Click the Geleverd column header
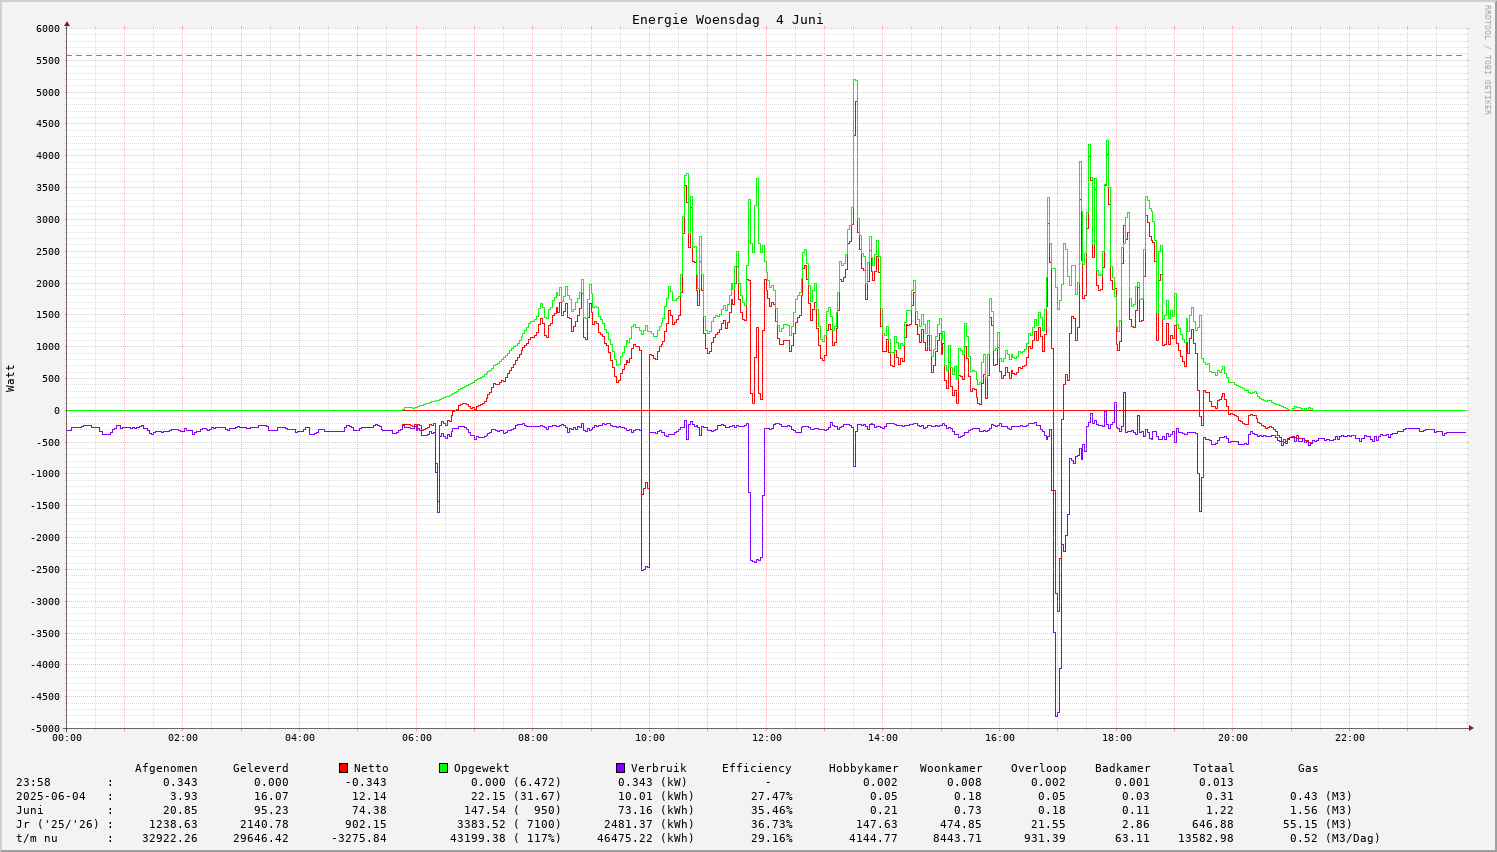Image resolution: width=1497 pixels, height=852 pixels. 260,768
